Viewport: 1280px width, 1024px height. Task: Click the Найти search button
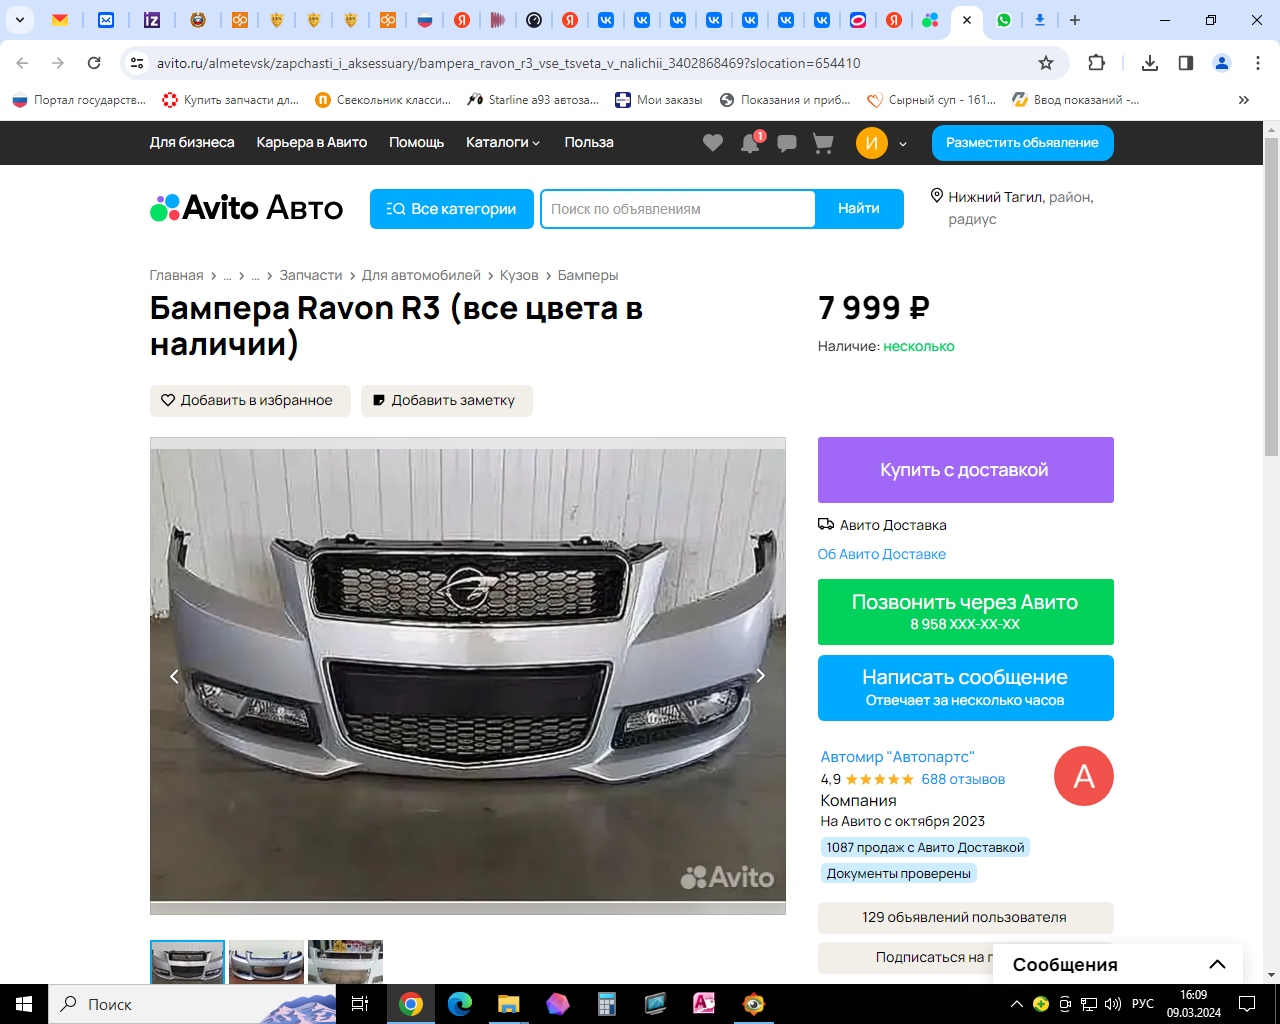pyautogui.click(x=859, y=209)
